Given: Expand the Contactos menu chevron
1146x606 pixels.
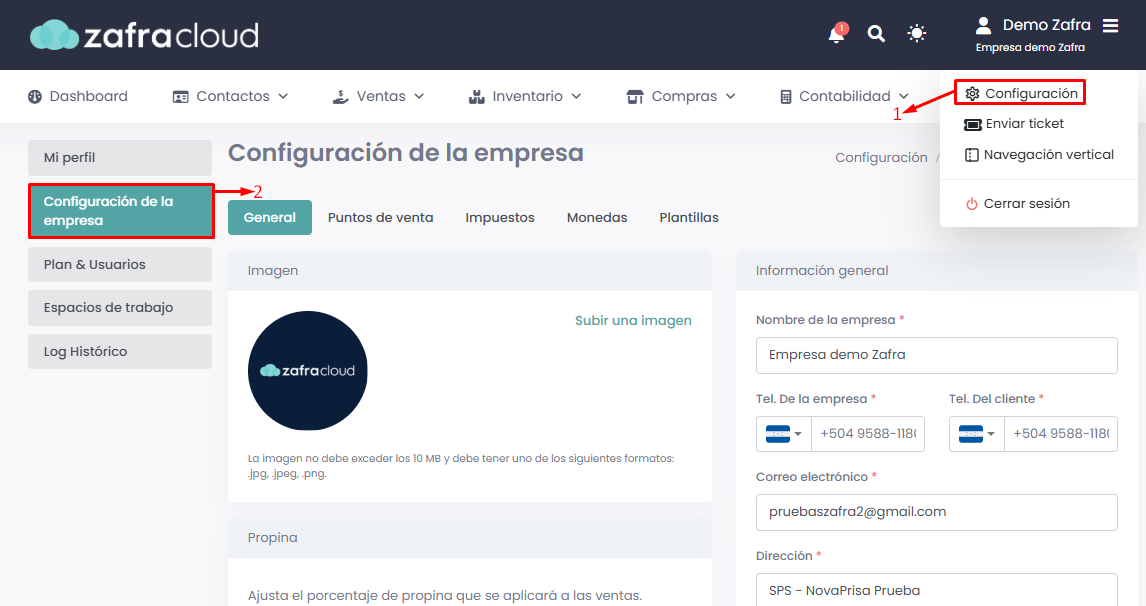Looking at the screenshot, I should [x=284, y=96].
